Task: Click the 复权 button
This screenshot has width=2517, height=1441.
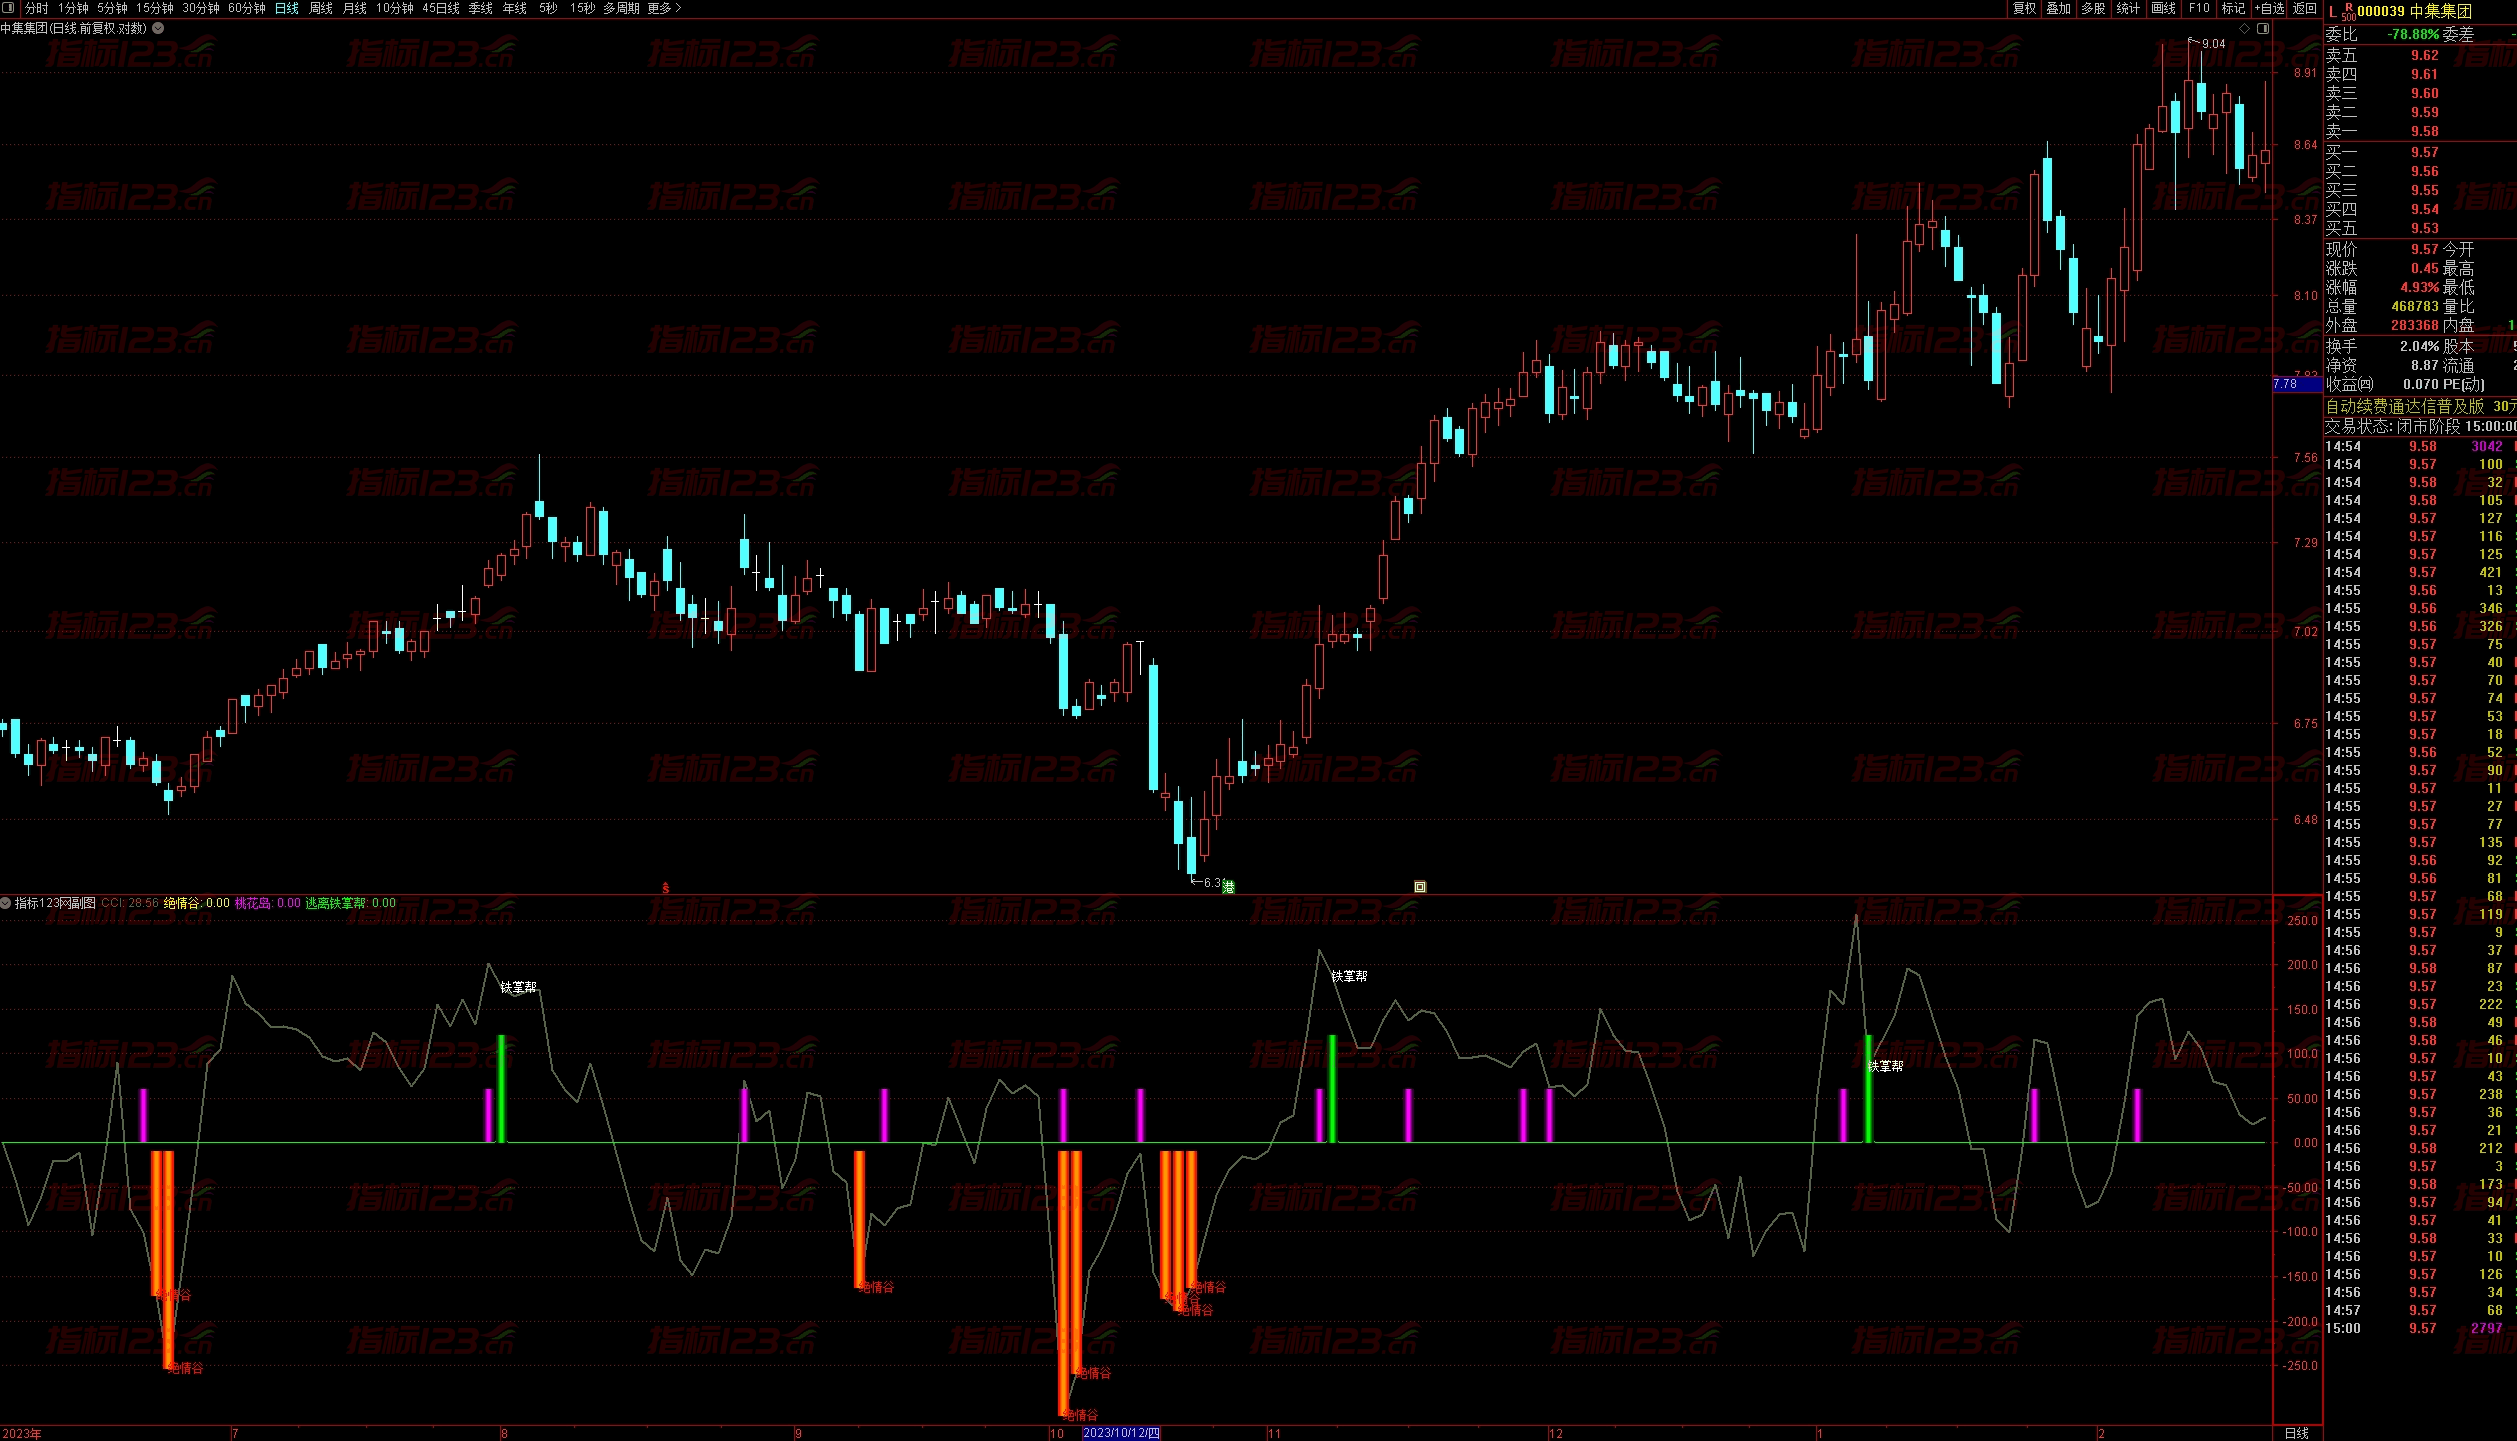Action: point(2024,8)
